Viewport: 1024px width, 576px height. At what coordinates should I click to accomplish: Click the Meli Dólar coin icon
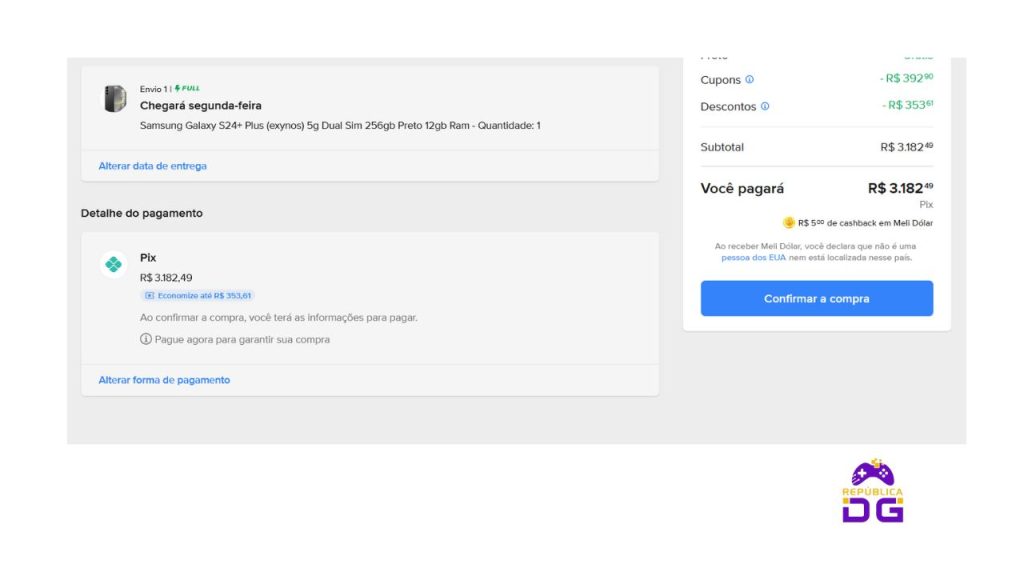click(789, 223)
